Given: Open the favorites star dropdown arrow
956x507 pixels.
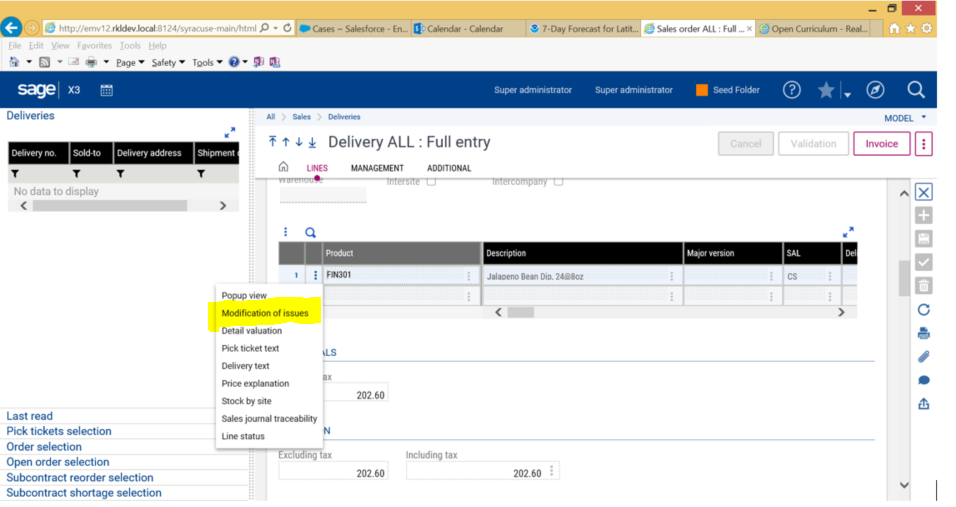Looking at the screenshot, I should pos(846,94).
